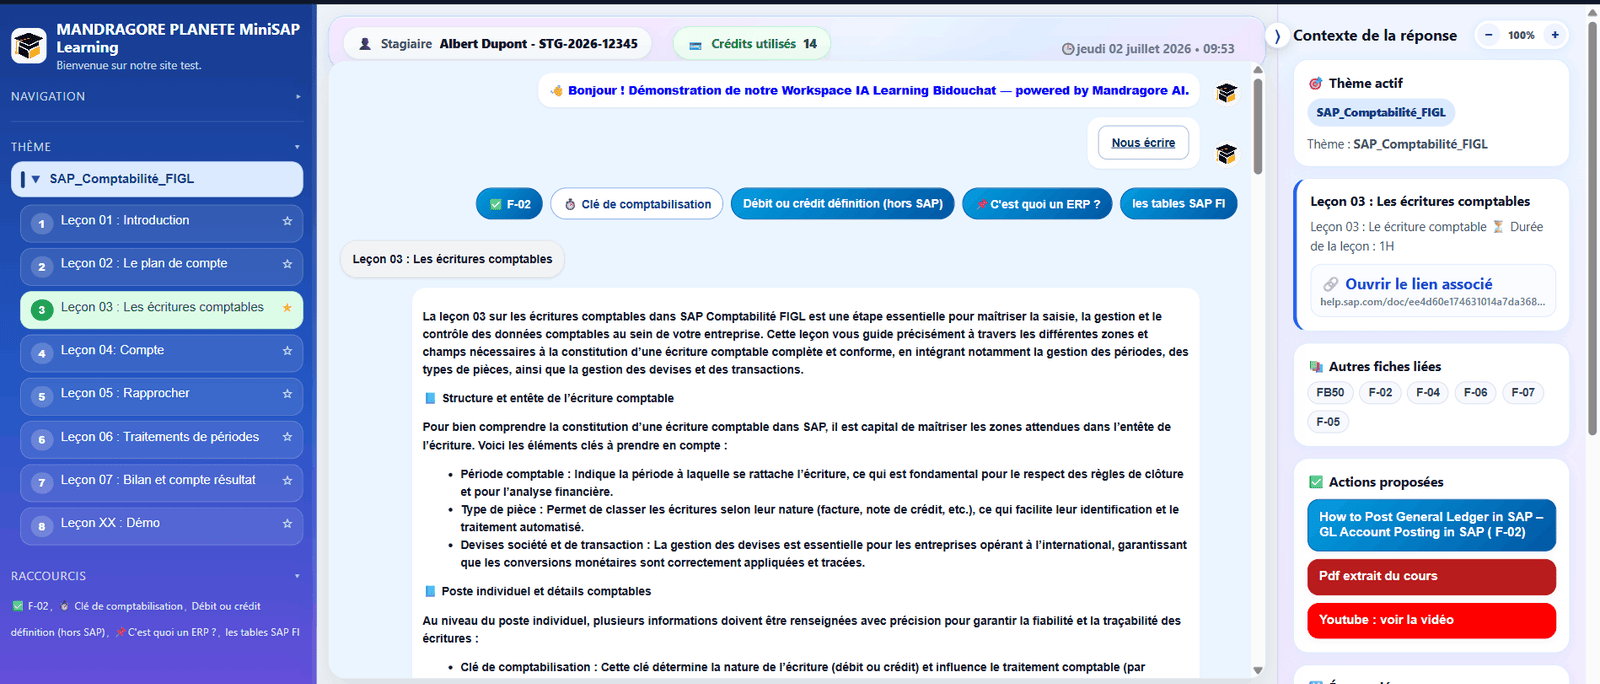Collapse the SAP_Comptabilité_FIGL theme tree
Viewport: 1600px width, 684px height.
click(36, 179)
